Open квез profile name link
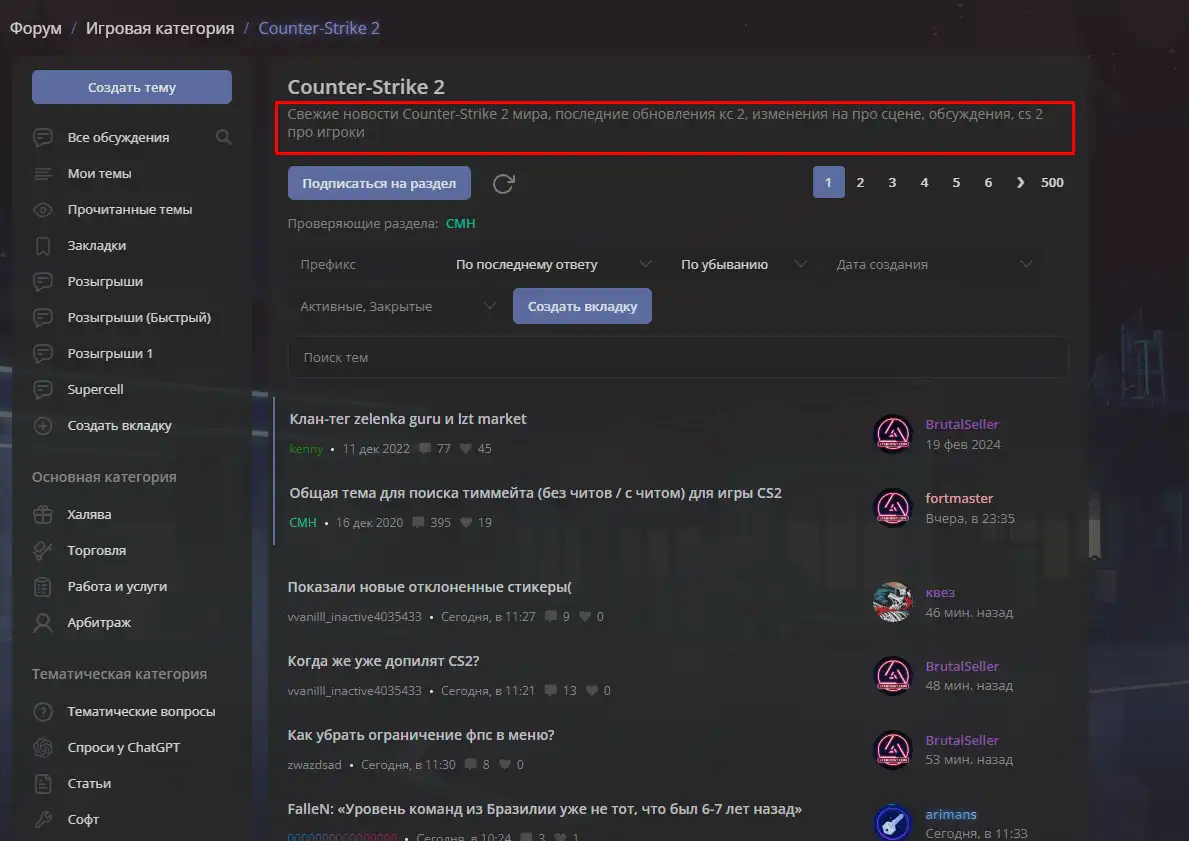 tap(940, 592)
